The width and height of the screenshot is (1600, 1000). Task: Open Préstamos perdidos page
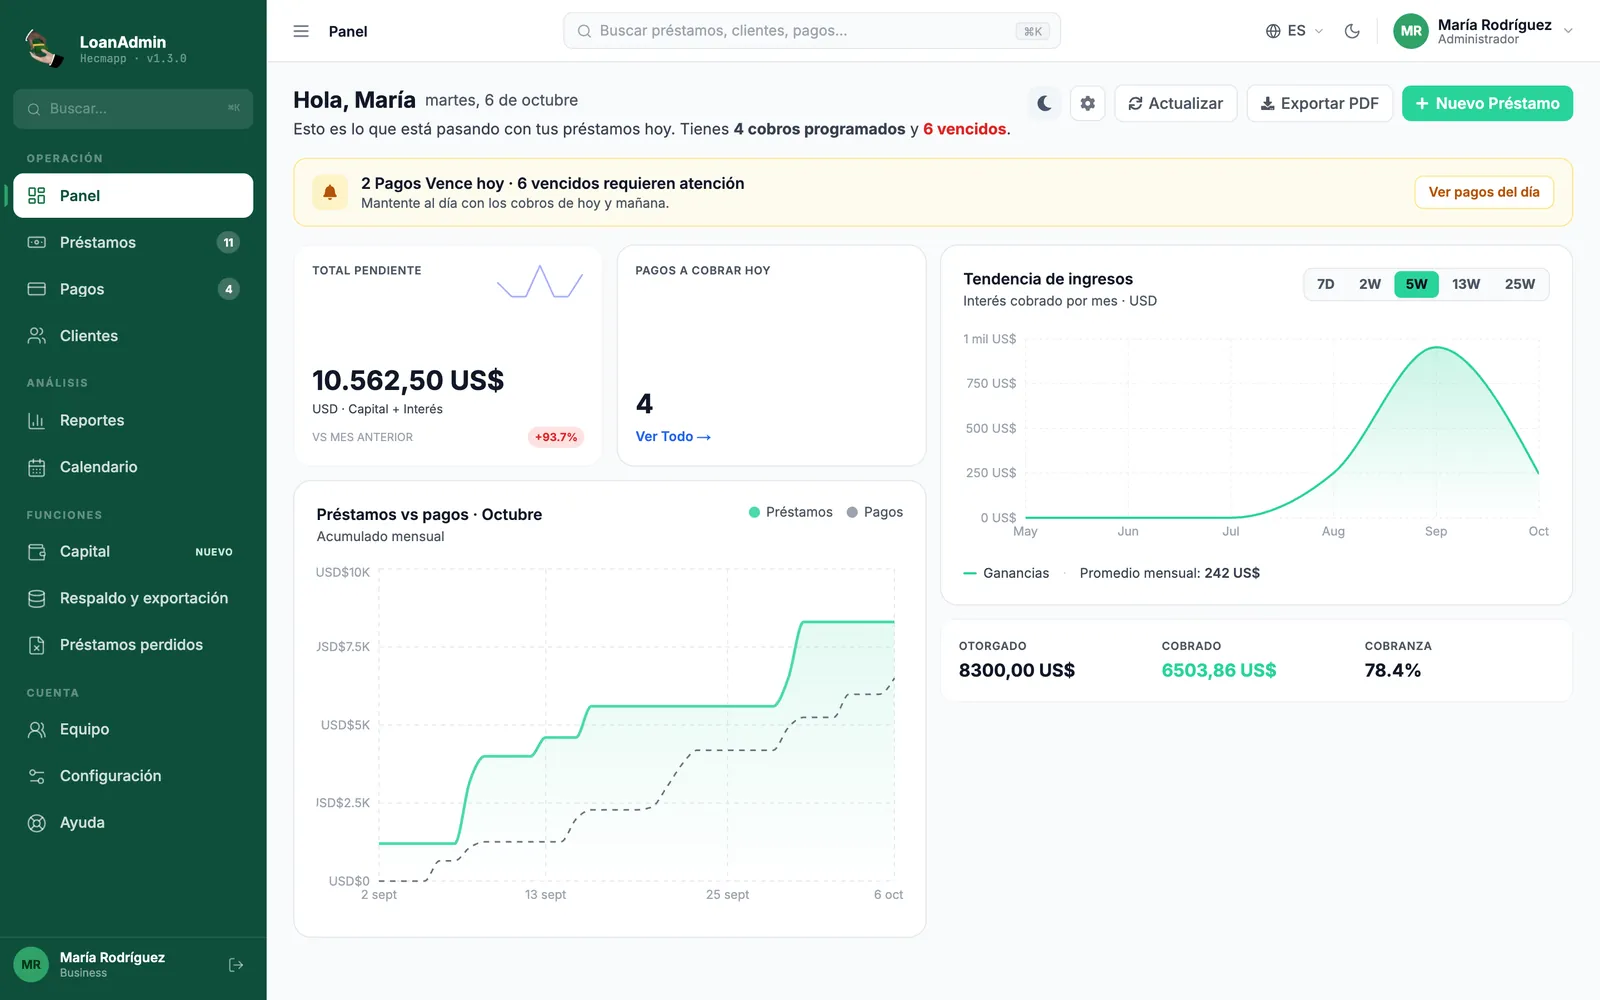pyautogui.click(x=133, y=645)
